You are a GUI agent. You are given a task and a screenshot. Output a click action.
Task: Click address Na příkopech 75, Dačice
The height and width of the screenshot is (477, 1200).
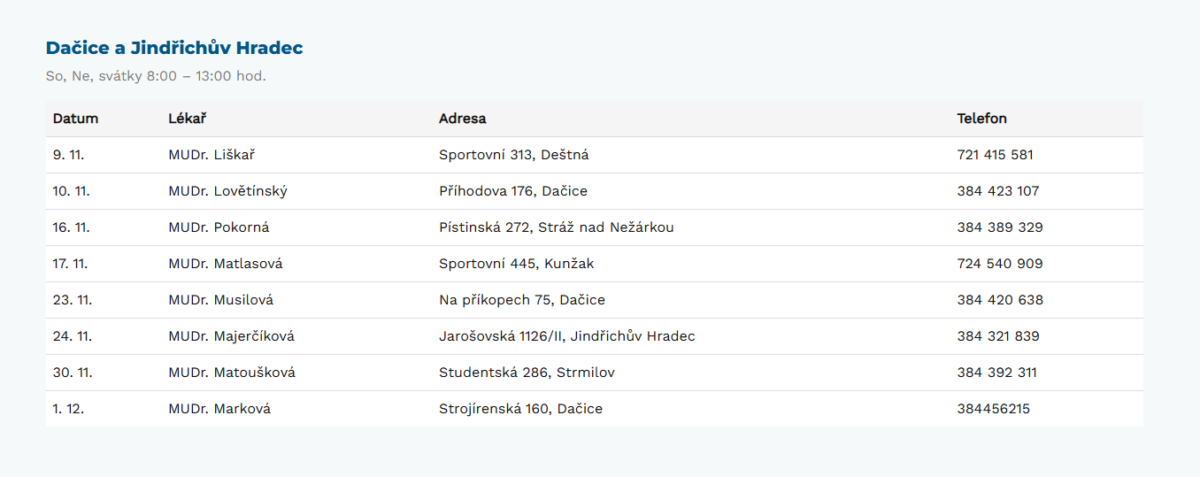[521, 300]
